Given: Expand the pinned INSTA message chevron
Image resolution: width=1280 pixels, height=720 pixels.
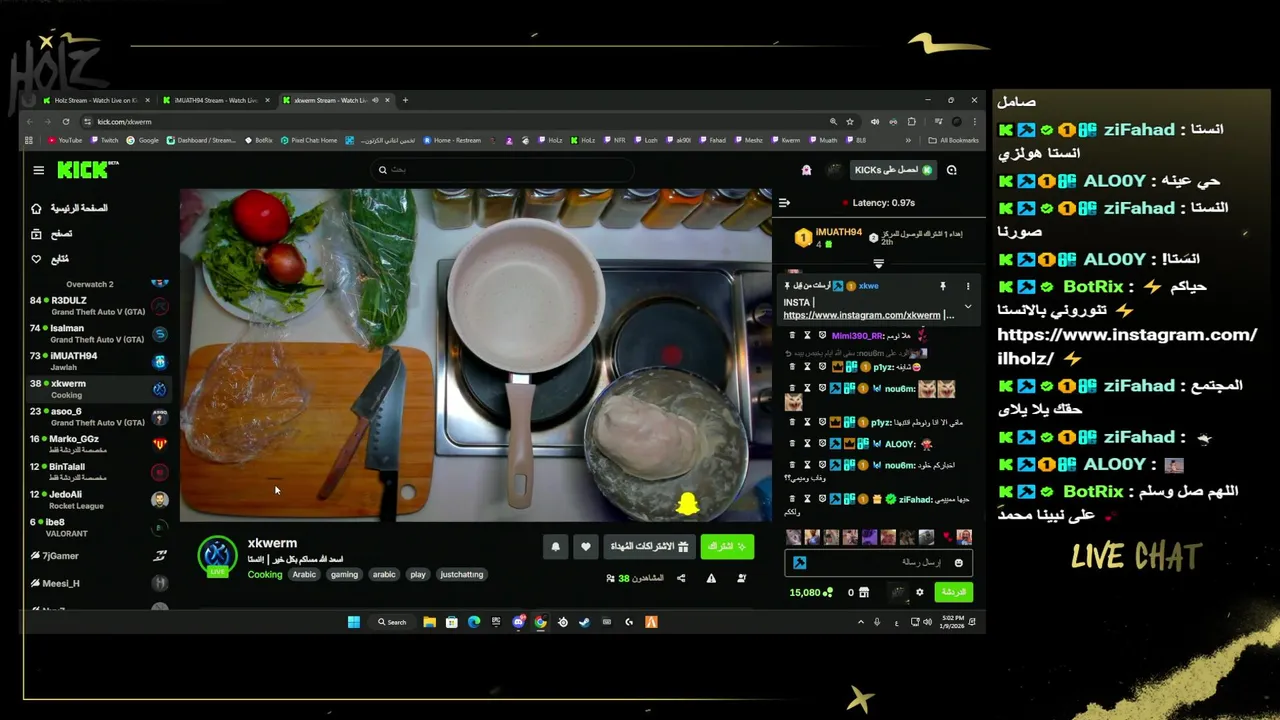Looking at the screenshot, I should pos(967,307).
